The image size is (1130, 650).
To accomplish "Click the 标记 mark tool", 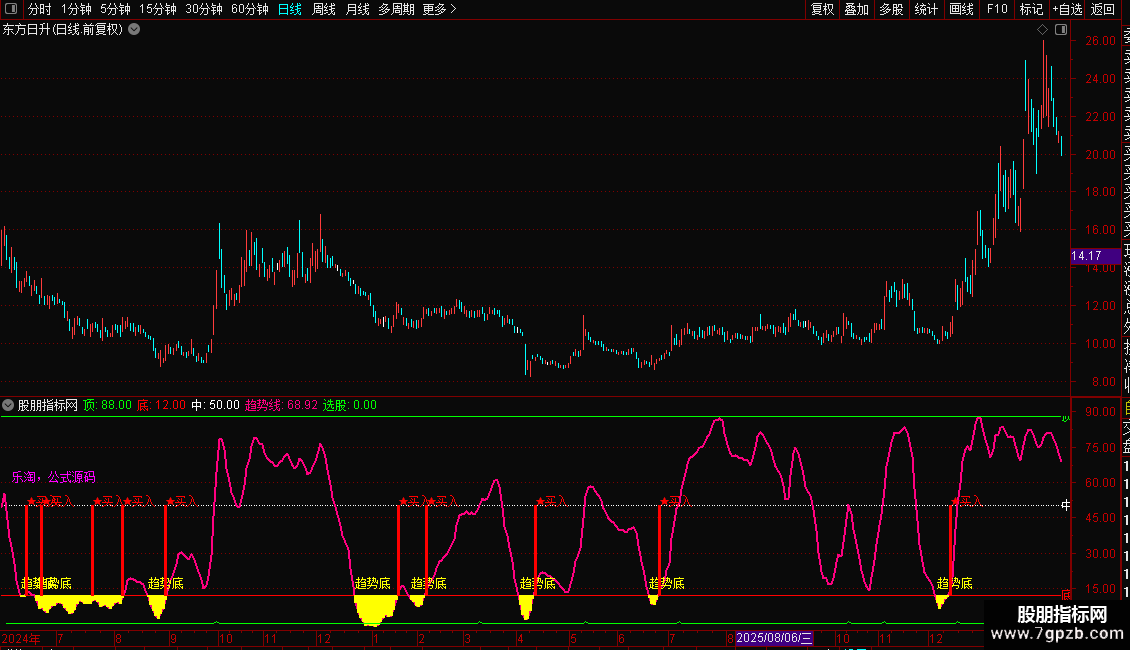I will pyautogui.click(x=1031, y=9).
